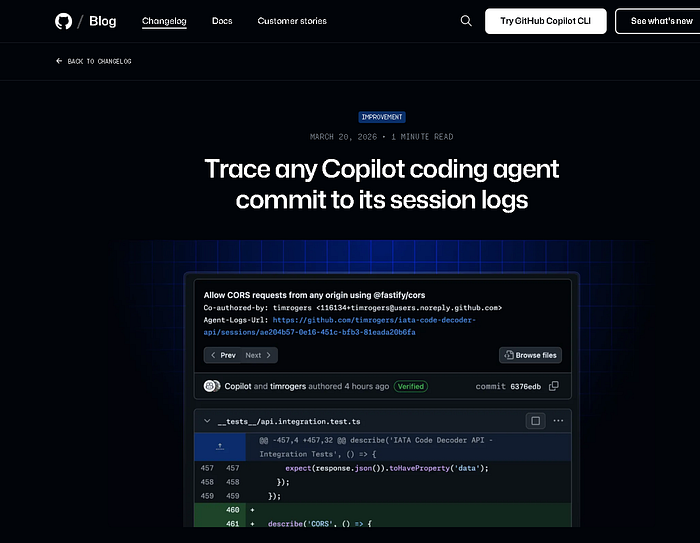The height and width of the screenshot is (543, 700).
Task: Click Copilot avatar in commit author row
Action: (210, 386)
